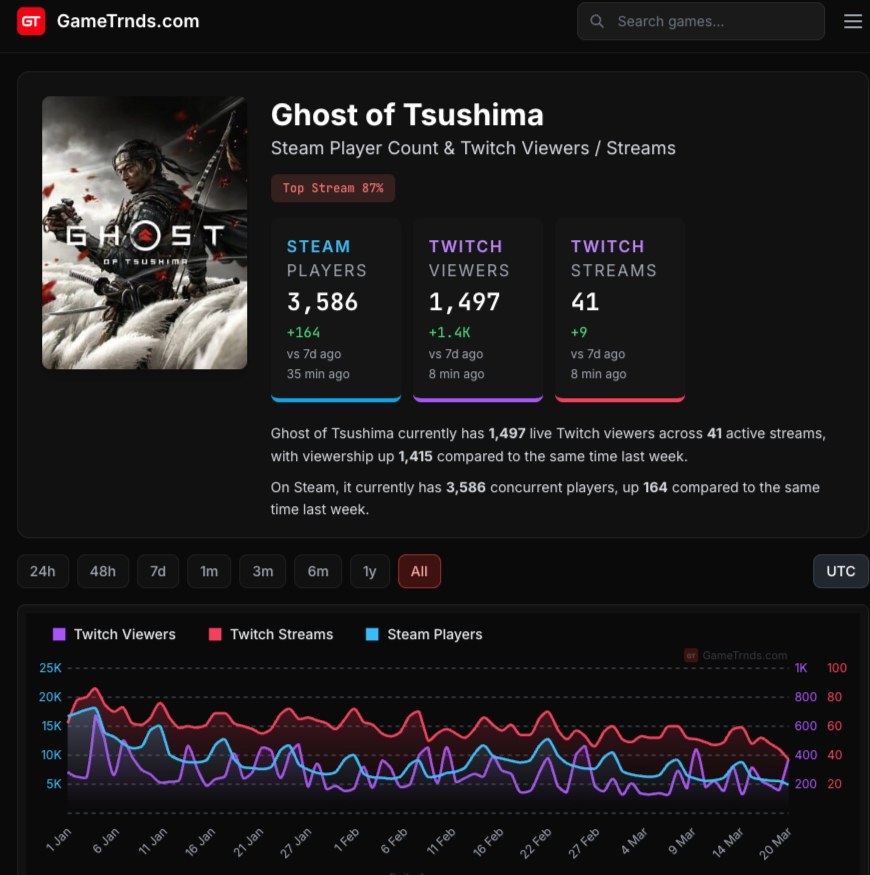870x875 pixels.
Task: Toggle the UTC timezone button
Action: (840, 571)
